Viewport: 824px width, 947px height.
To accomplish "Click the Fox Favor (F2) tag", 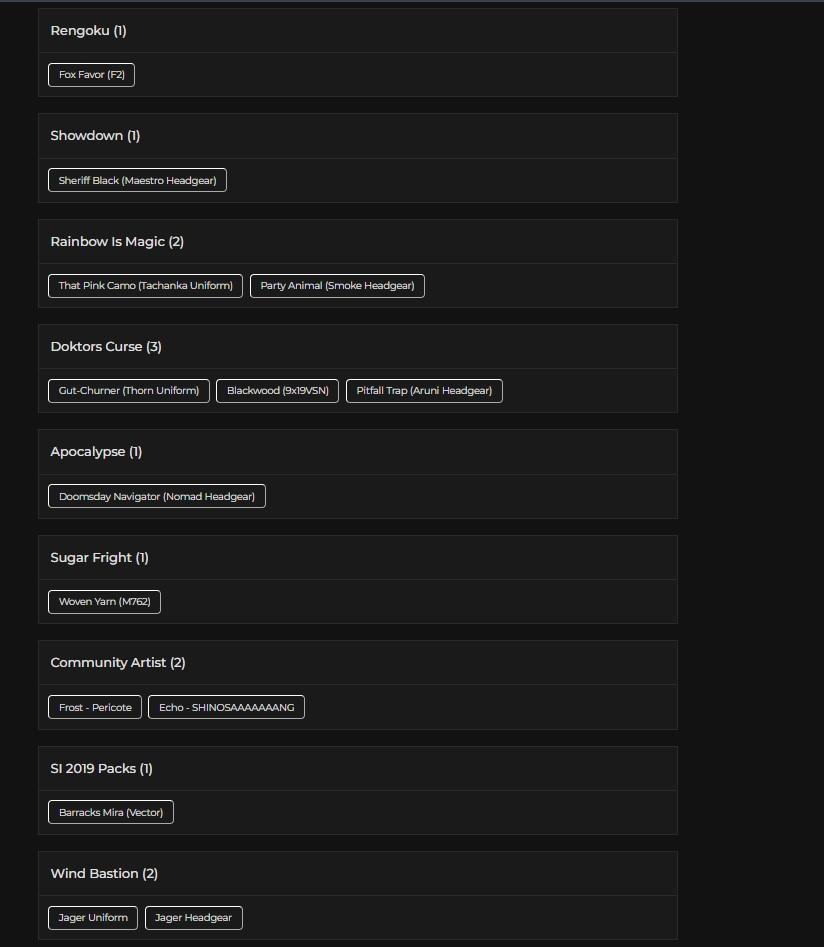I will coord(91,75).
